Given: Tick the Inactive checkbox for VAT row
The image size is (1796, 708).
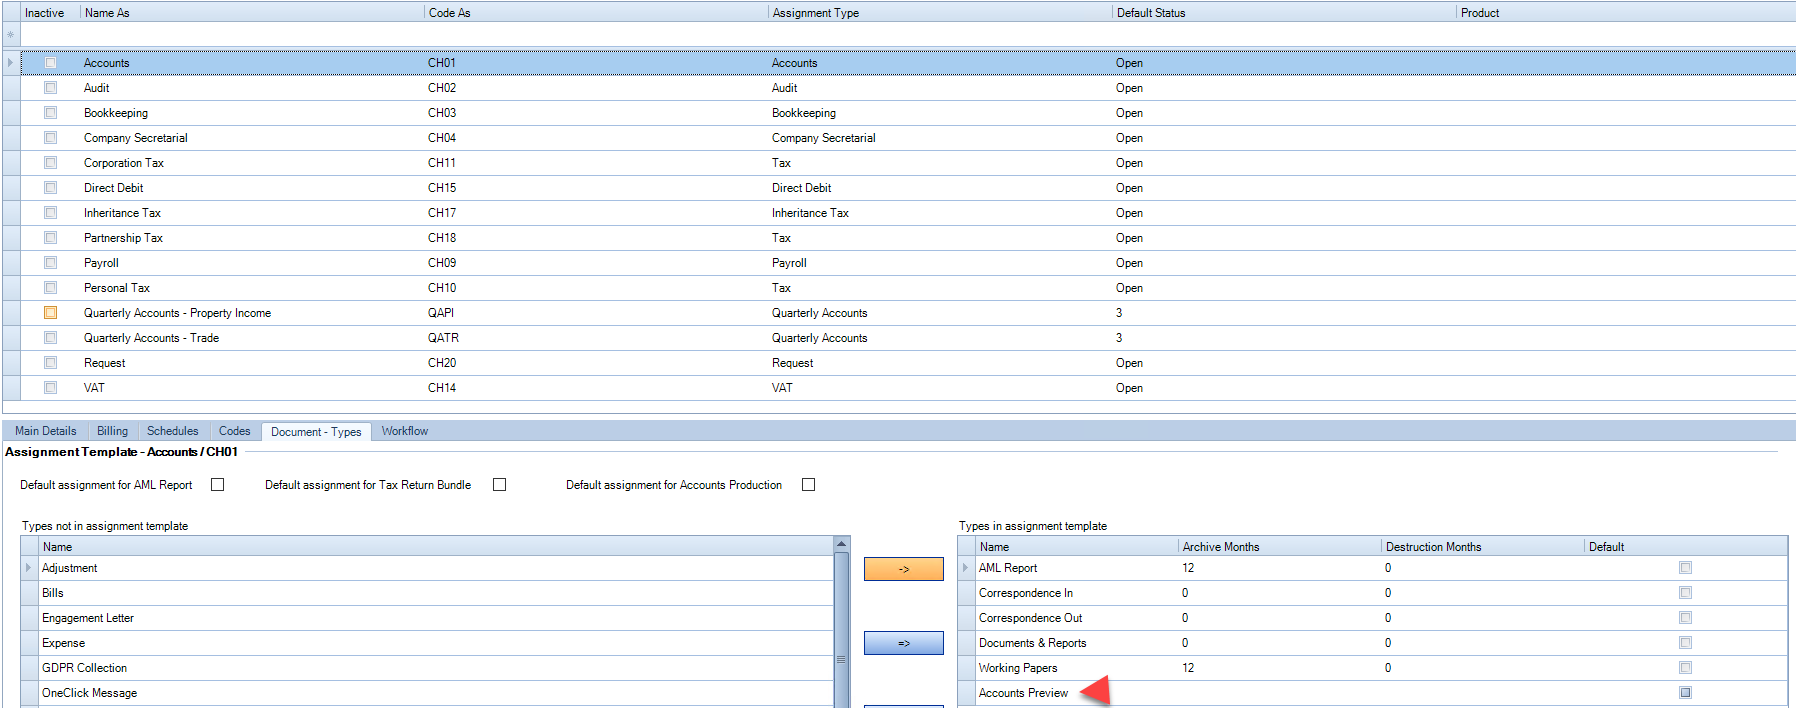Looking at the screenshot, I should click(x=50, y=388).
